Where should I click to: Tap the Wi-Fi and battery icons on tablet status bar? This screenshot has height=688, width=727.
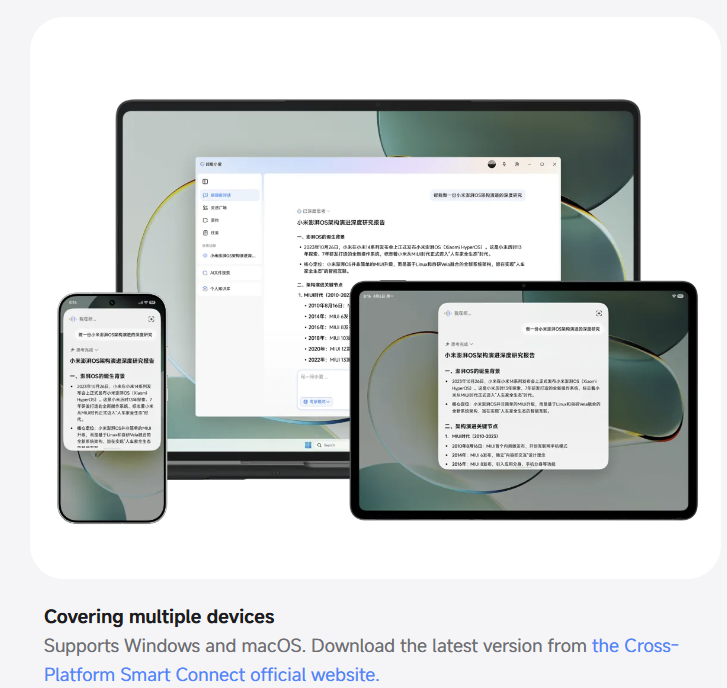pyautogui.click(x=677, y=296)
